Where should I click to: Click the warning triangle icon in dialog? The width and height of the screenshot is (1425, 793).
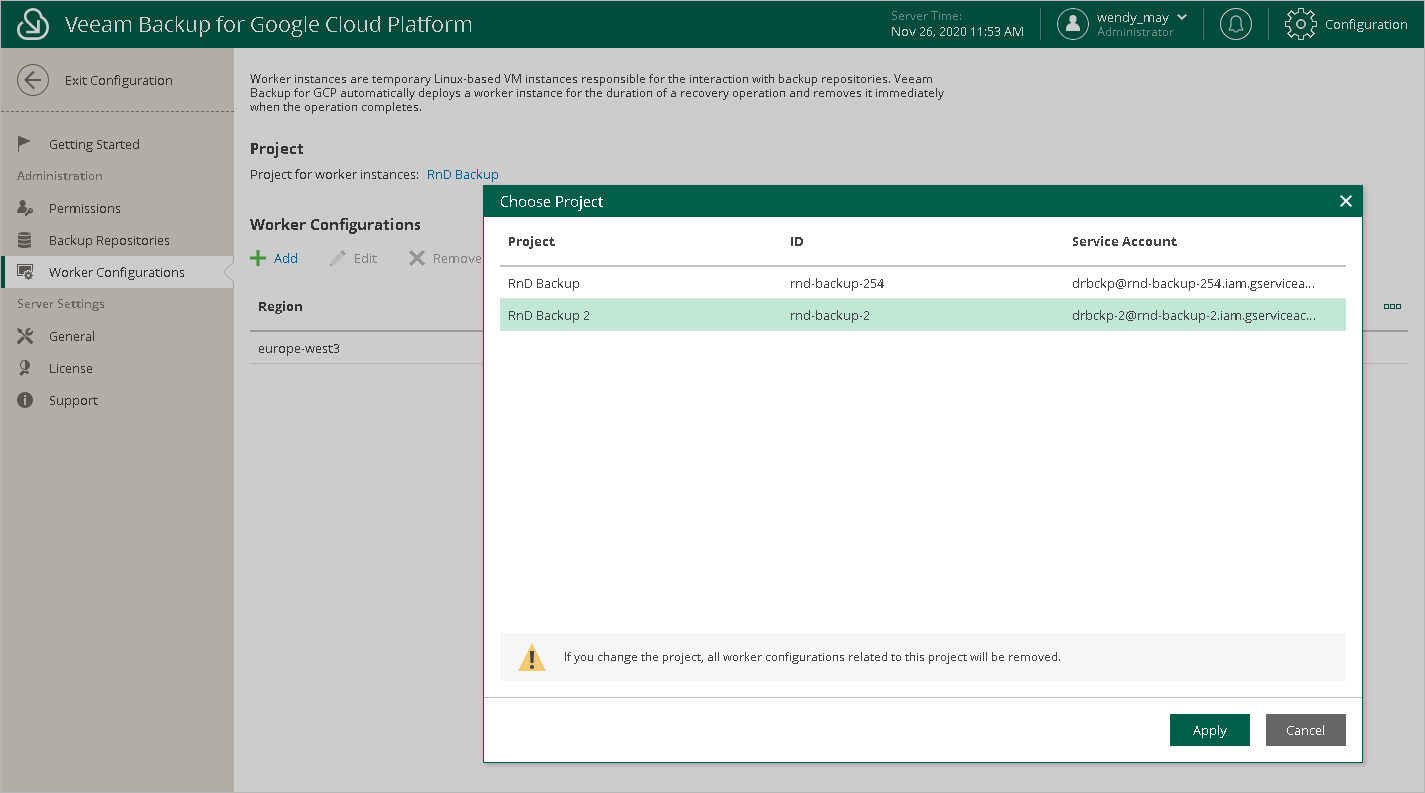(x=532, y=658)
